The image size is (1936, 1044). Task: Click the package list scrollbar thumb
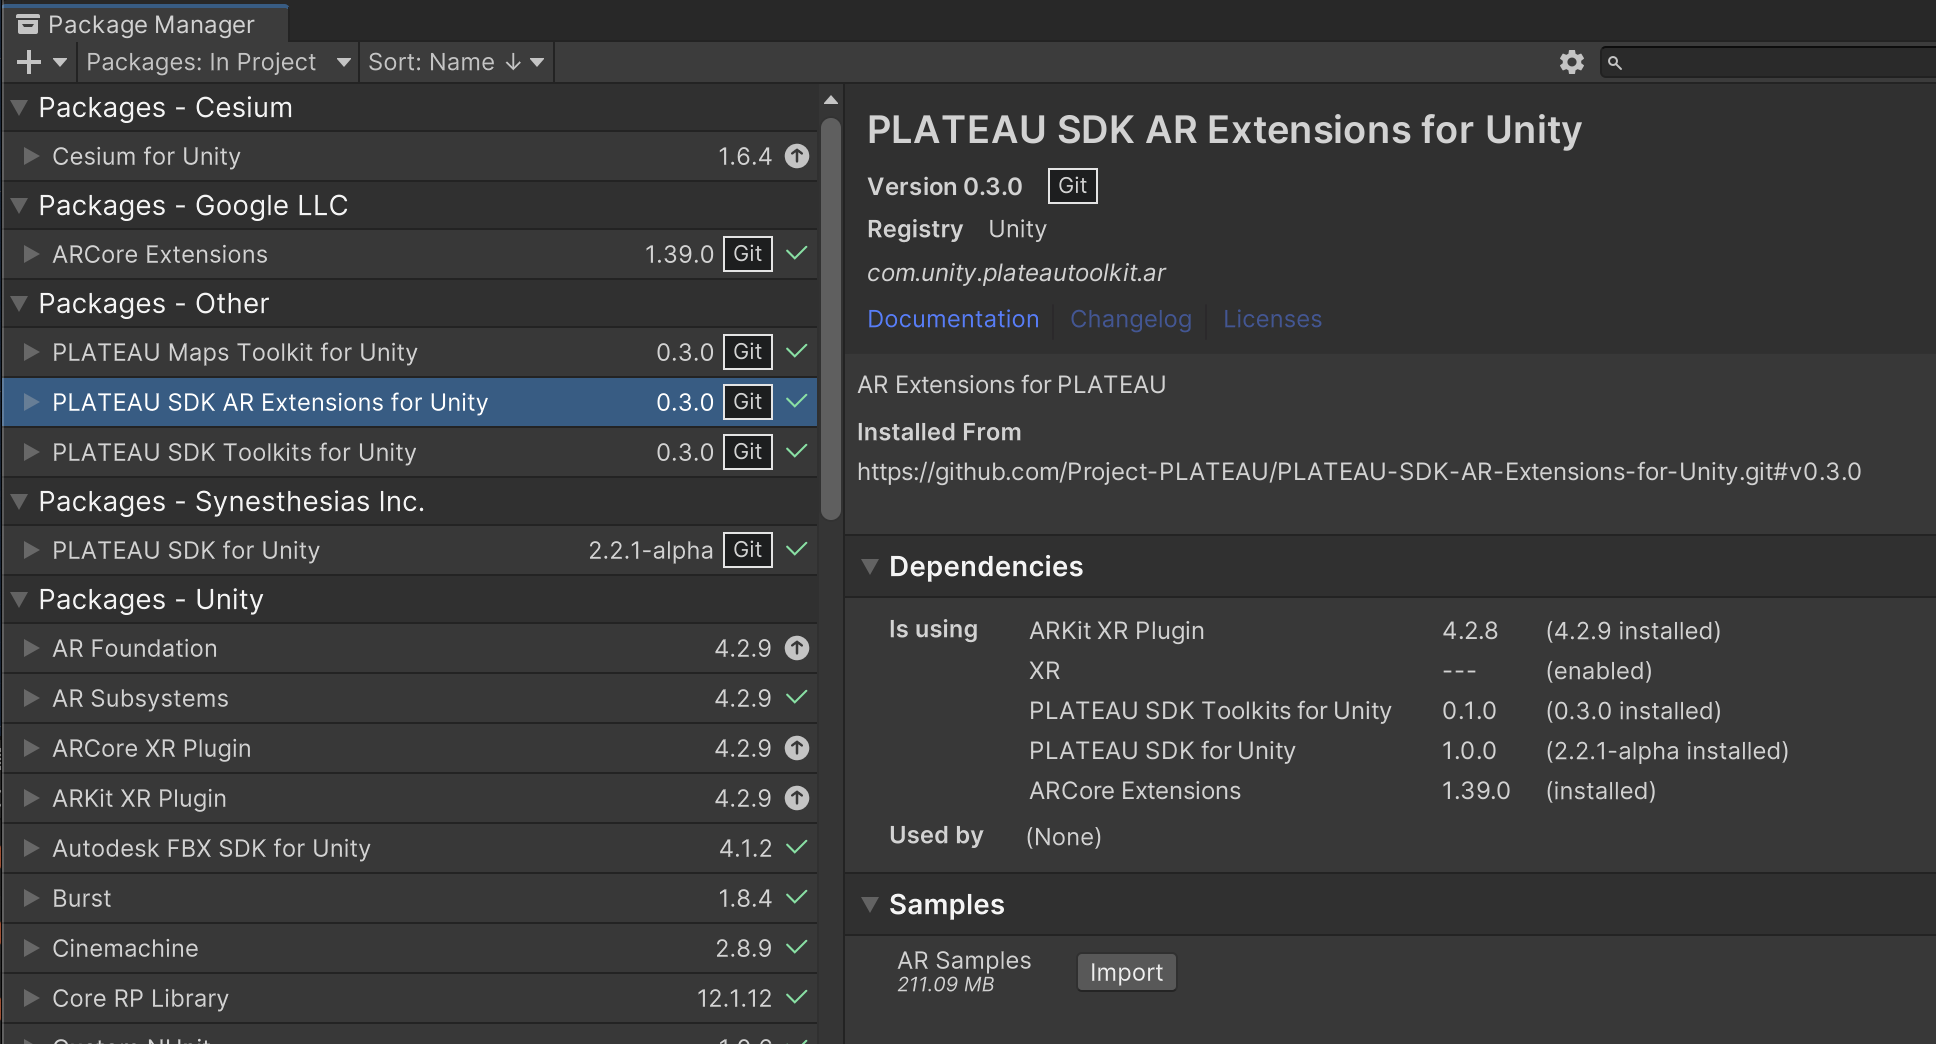pos(831,319)
